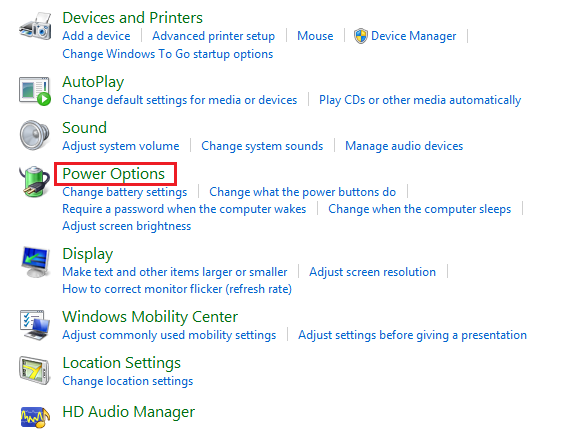
Task: Click the Sound speaker icon
Action: pos(35,135)
